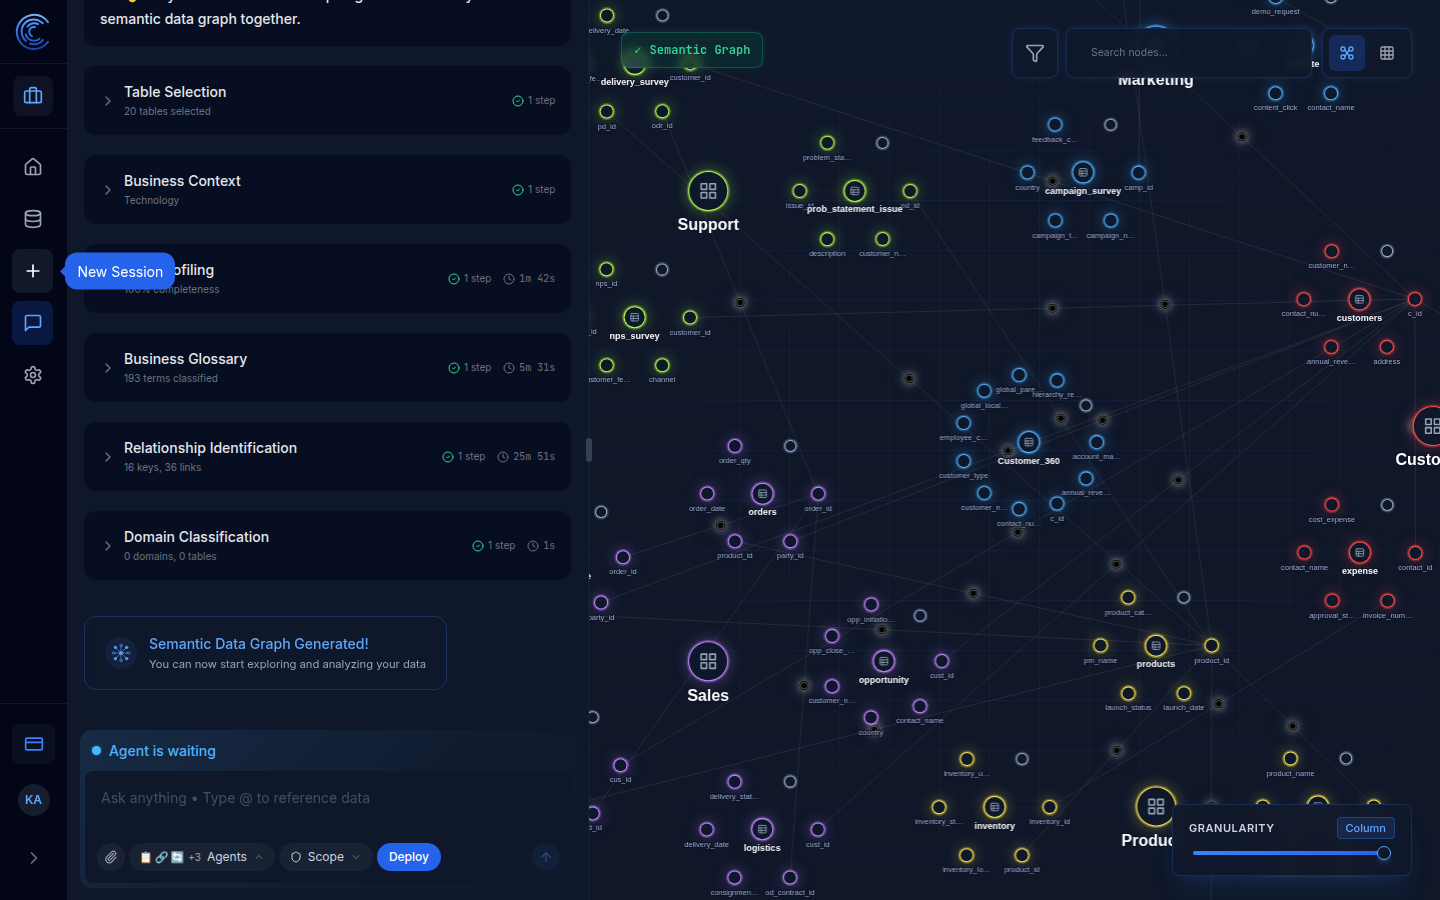Select the products table node
This screenshot has width=1440, height=900.
[x=1156, y=646]
